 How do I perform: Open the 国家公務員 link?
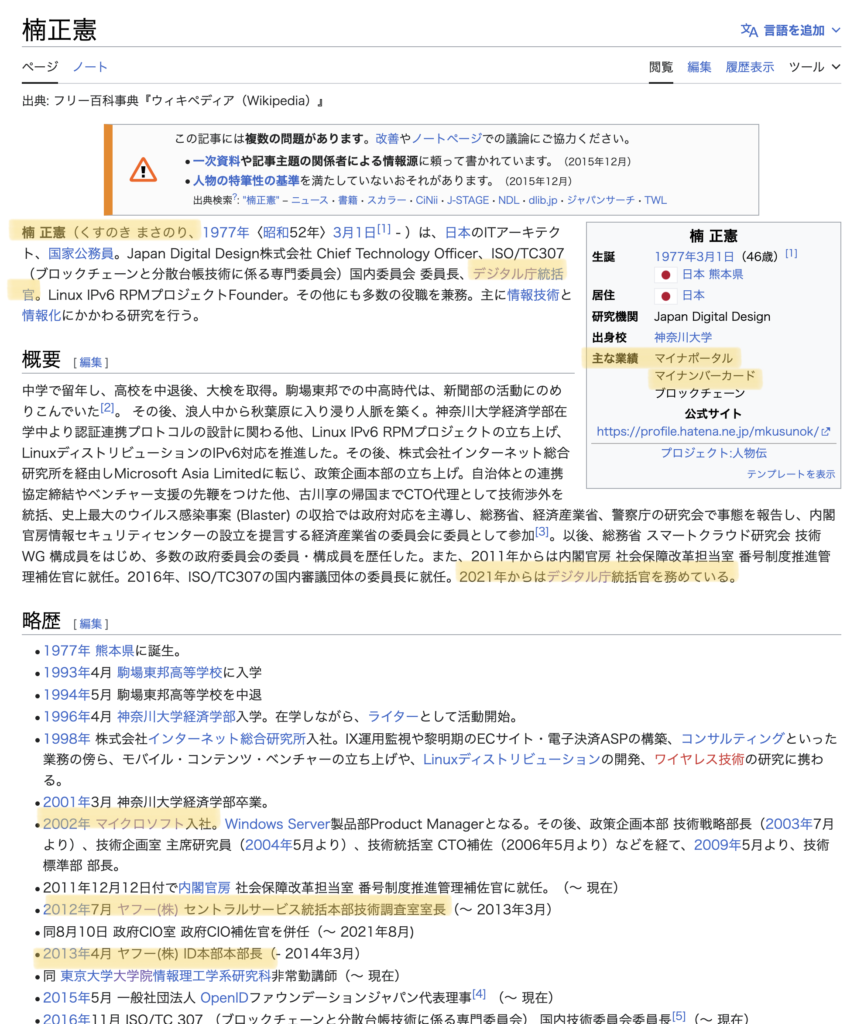pyautogui.click(x=80, y=253)
